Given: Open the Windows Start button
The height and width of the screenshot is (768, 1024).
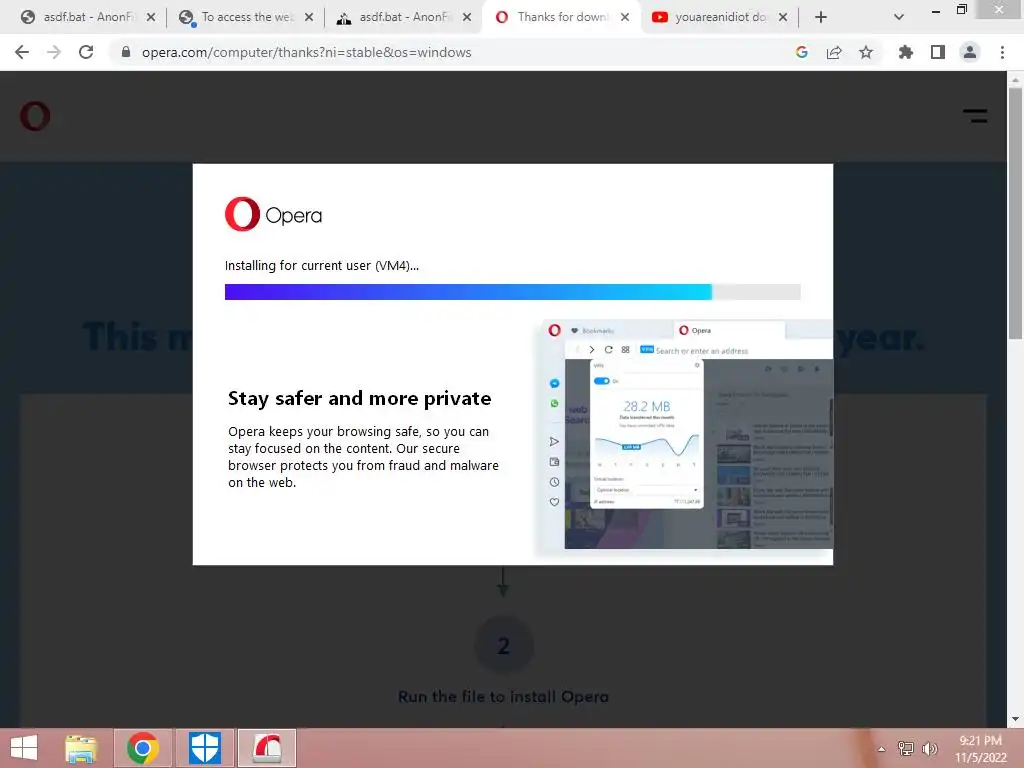Looking at the screenshot, I should point(25,748).
